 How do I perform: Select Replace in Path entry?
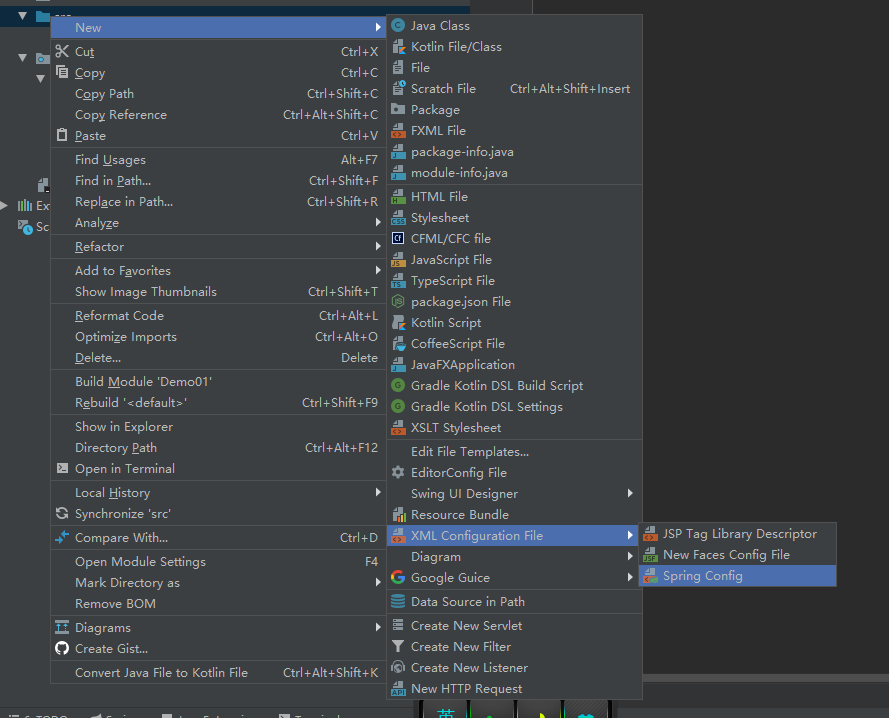(218, 202)
